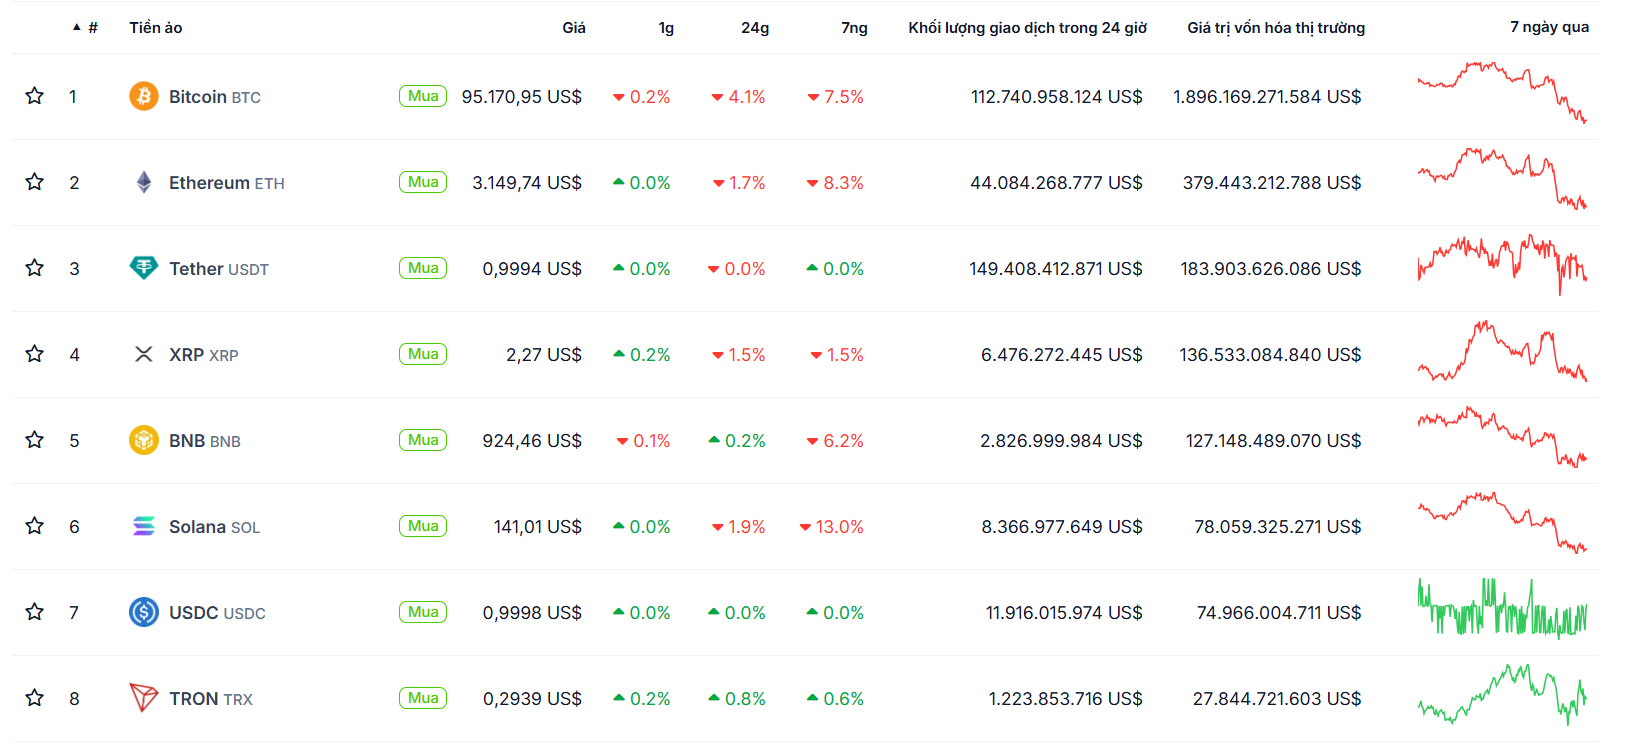
Task: Click the 7 ngày qua column header
Action: point(1549,27)
